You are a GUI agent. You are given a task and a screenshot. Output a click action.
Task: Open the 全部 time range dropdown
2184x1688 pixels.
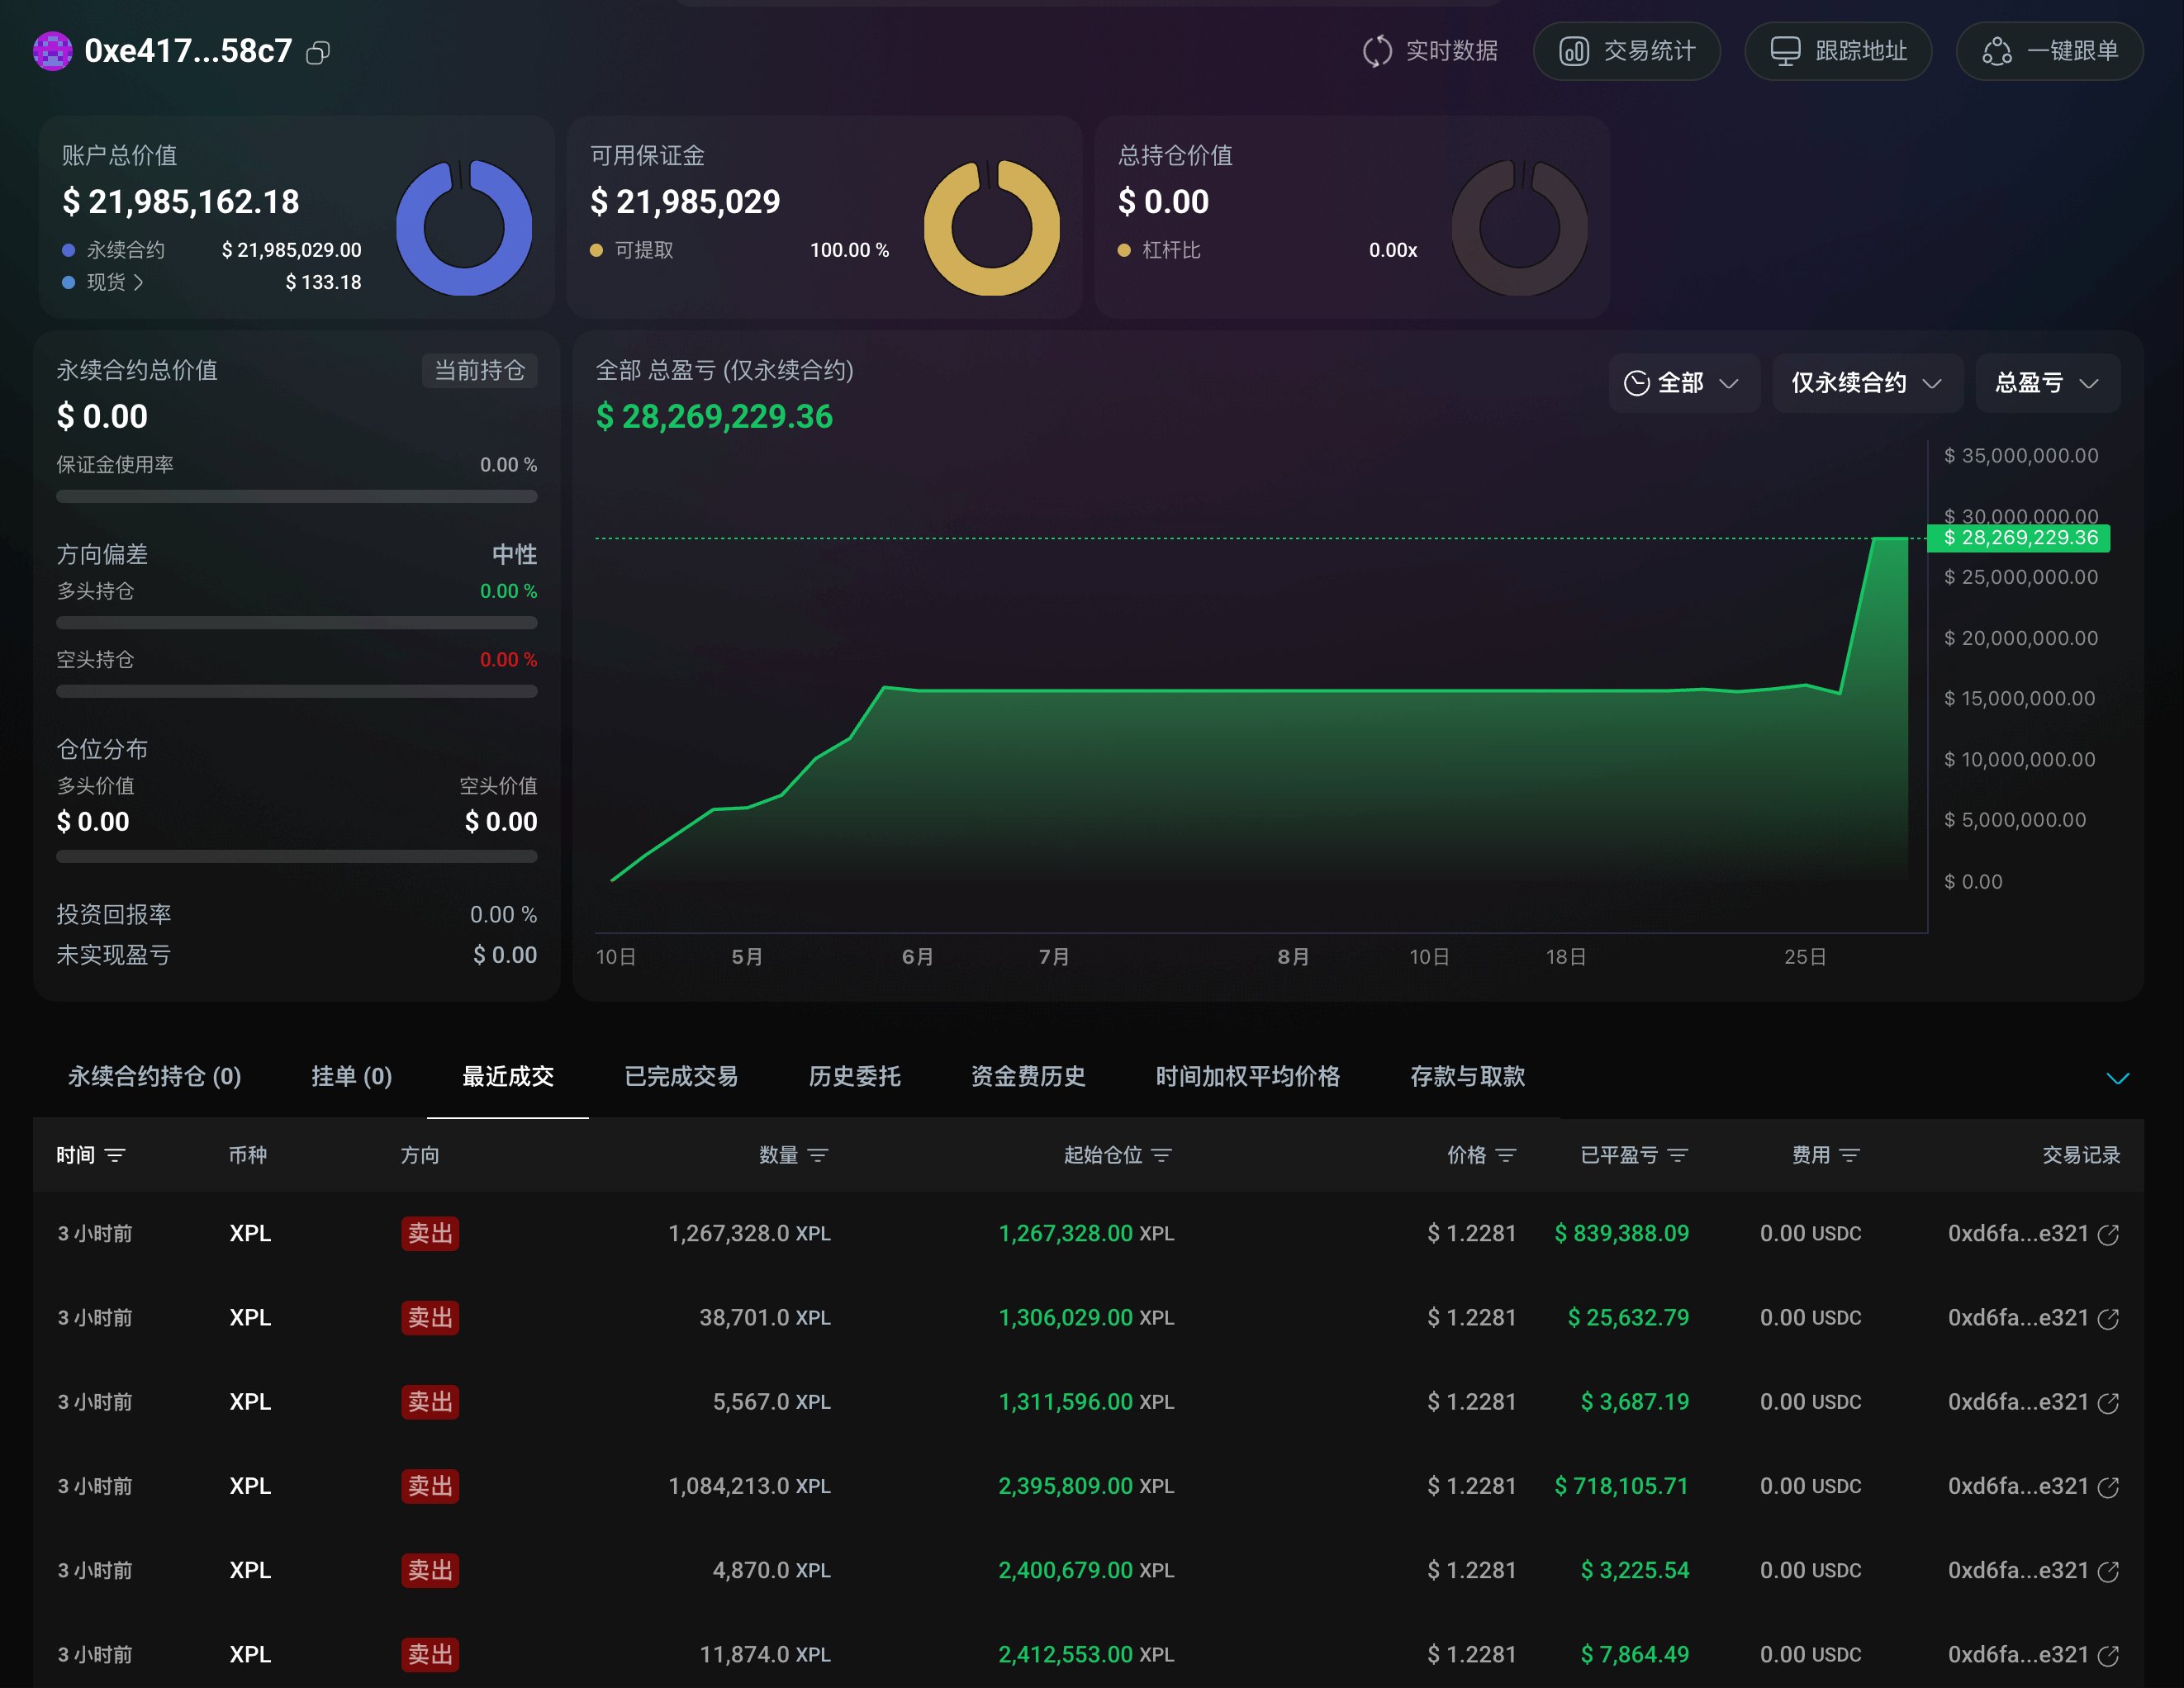tap(1684, 383)
